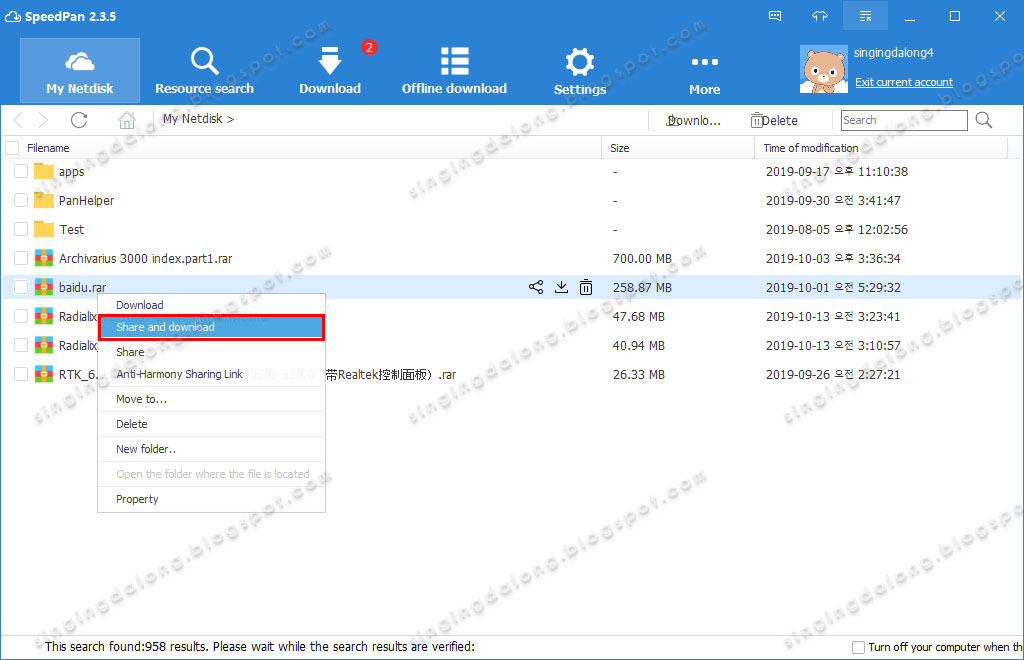This screenshot has height=660, width=1024.
Task: Click the RTK_6 rar archive icon
Action: point(44,373)
